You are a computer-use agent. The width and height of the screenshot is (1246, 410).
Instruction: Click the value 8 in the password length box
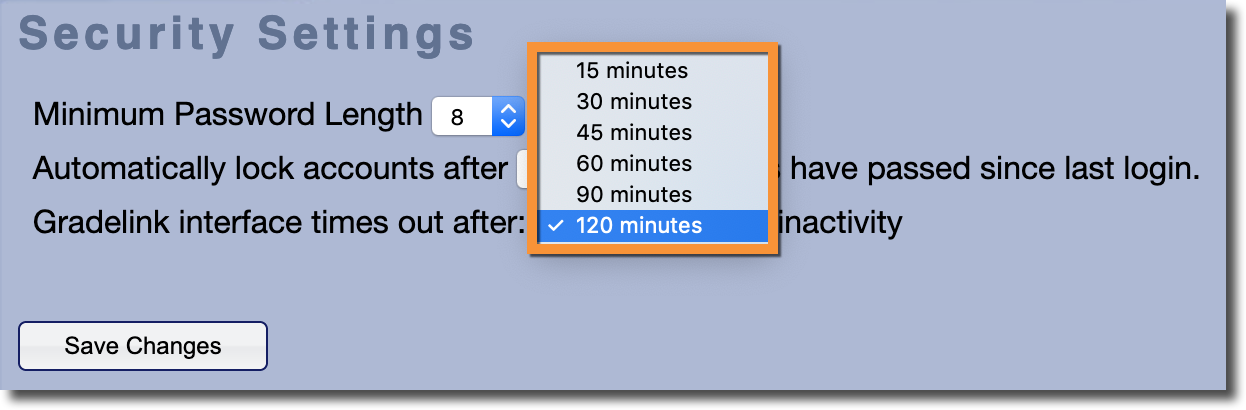458,117
